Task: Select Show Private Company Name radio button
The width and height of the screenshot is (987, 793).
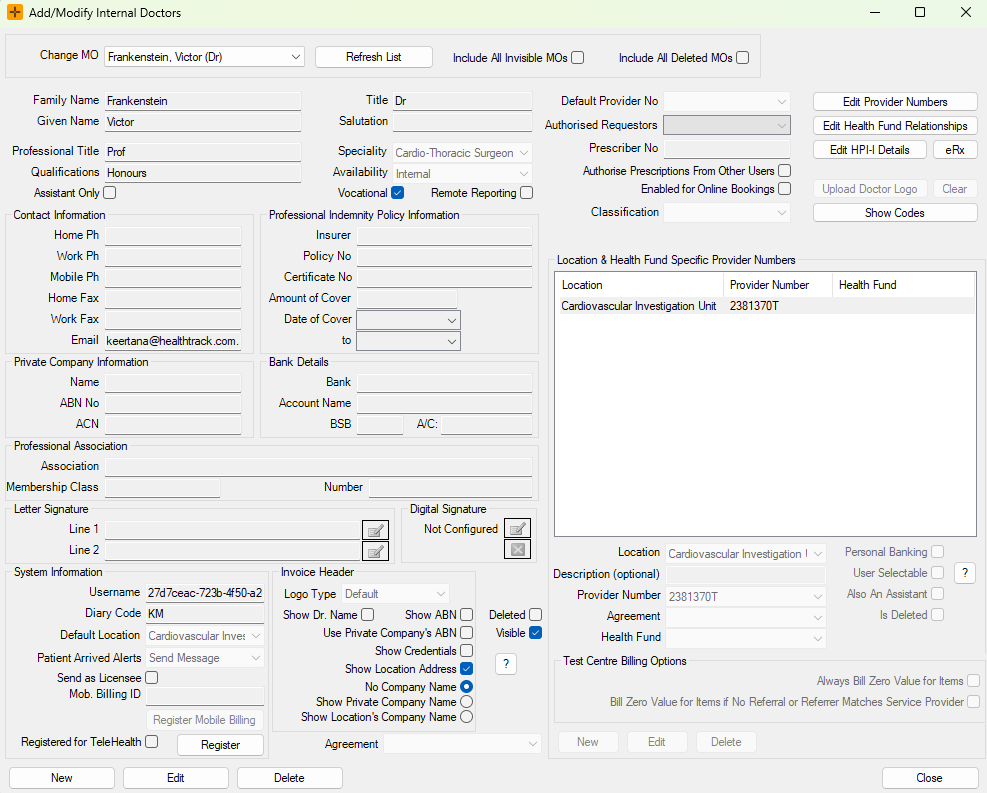Action: coord(466,702)
